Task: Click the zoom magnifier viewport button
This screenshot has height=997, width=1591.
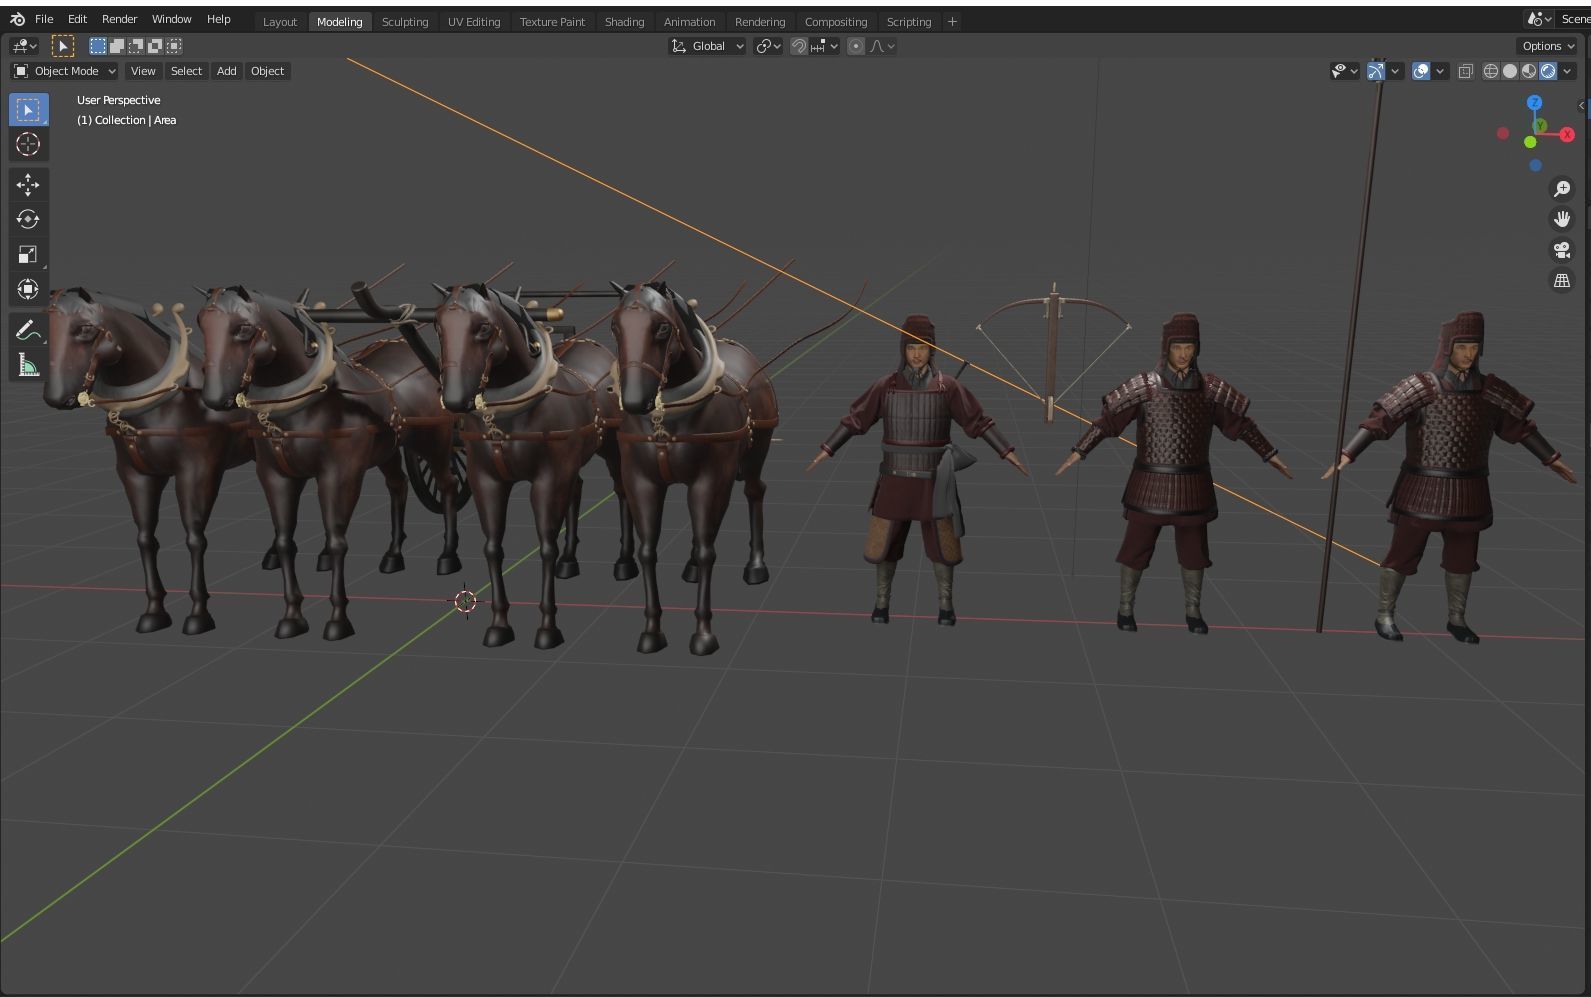Action: pyautogui.click(x=1562, y=189)
